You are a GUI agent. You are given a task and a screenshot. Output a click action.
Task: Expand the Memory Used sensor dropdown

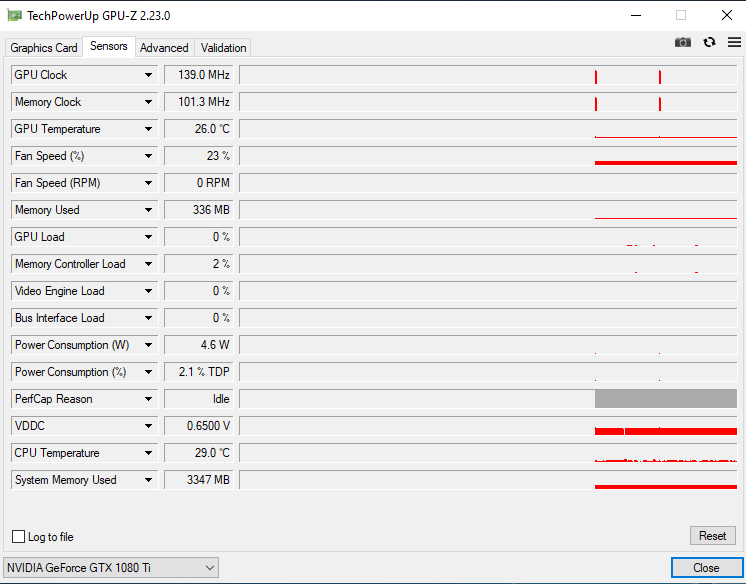[x=148, y=210]
